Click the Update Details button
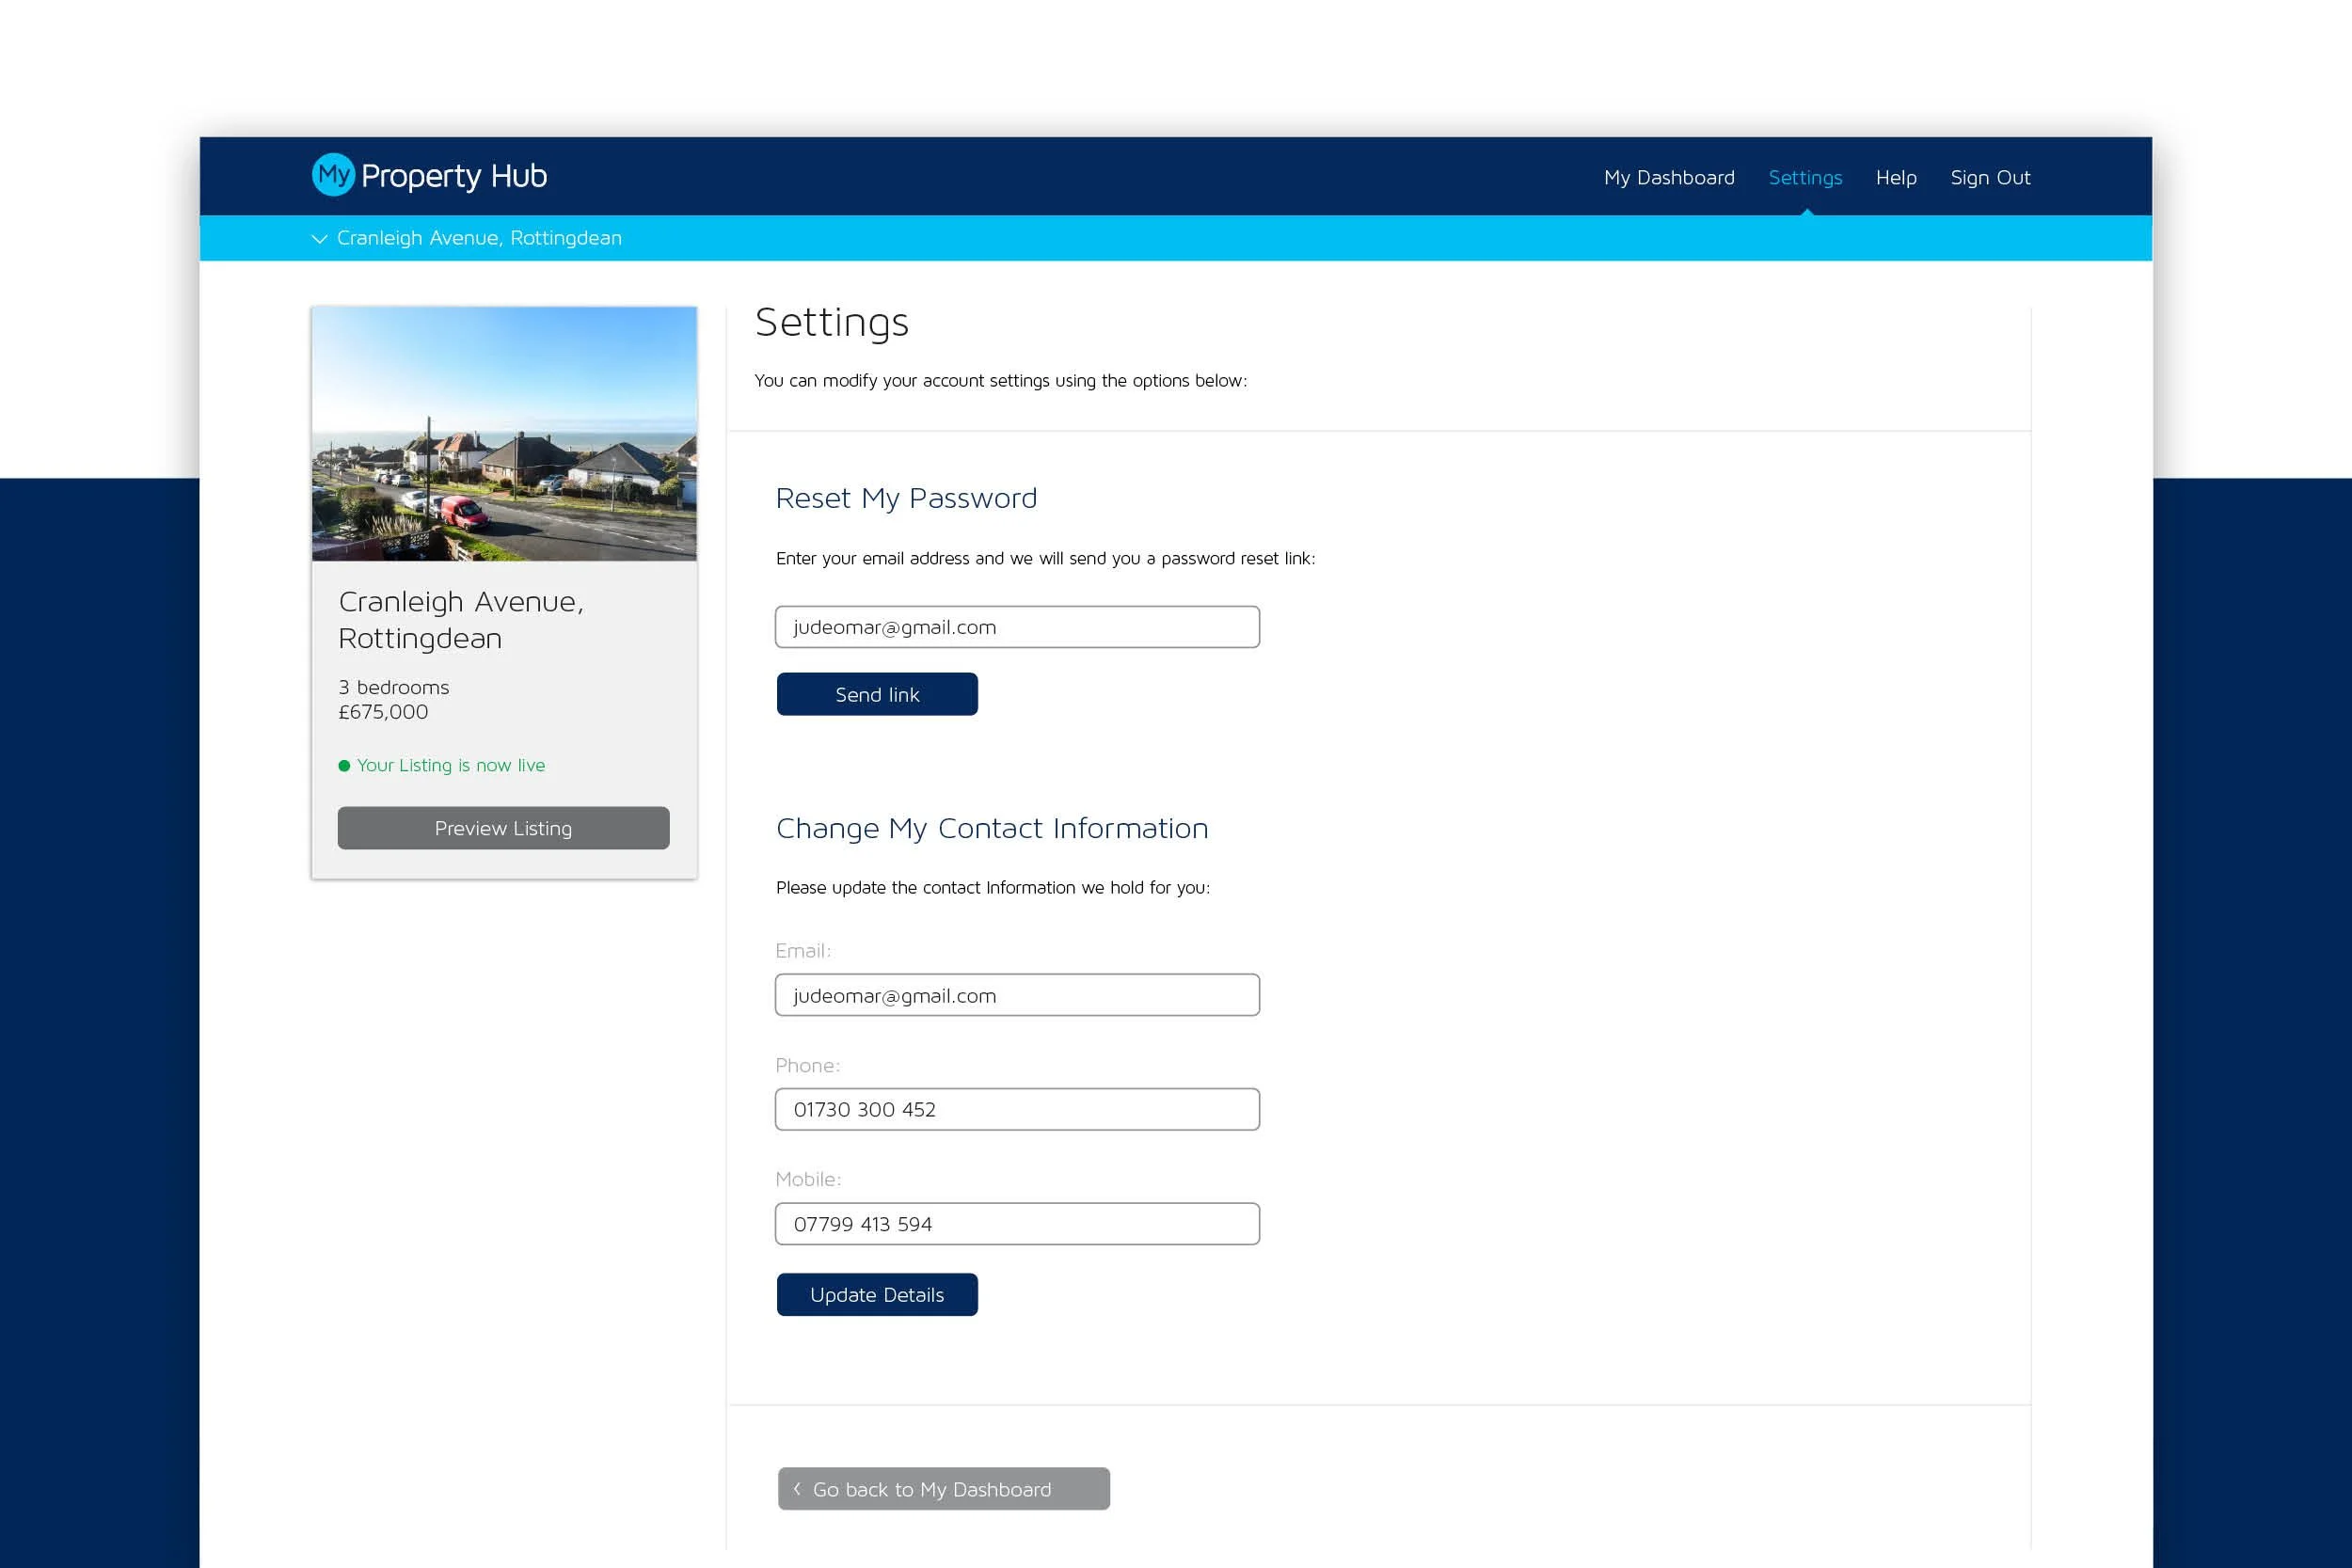 (x=877, y=1295)
